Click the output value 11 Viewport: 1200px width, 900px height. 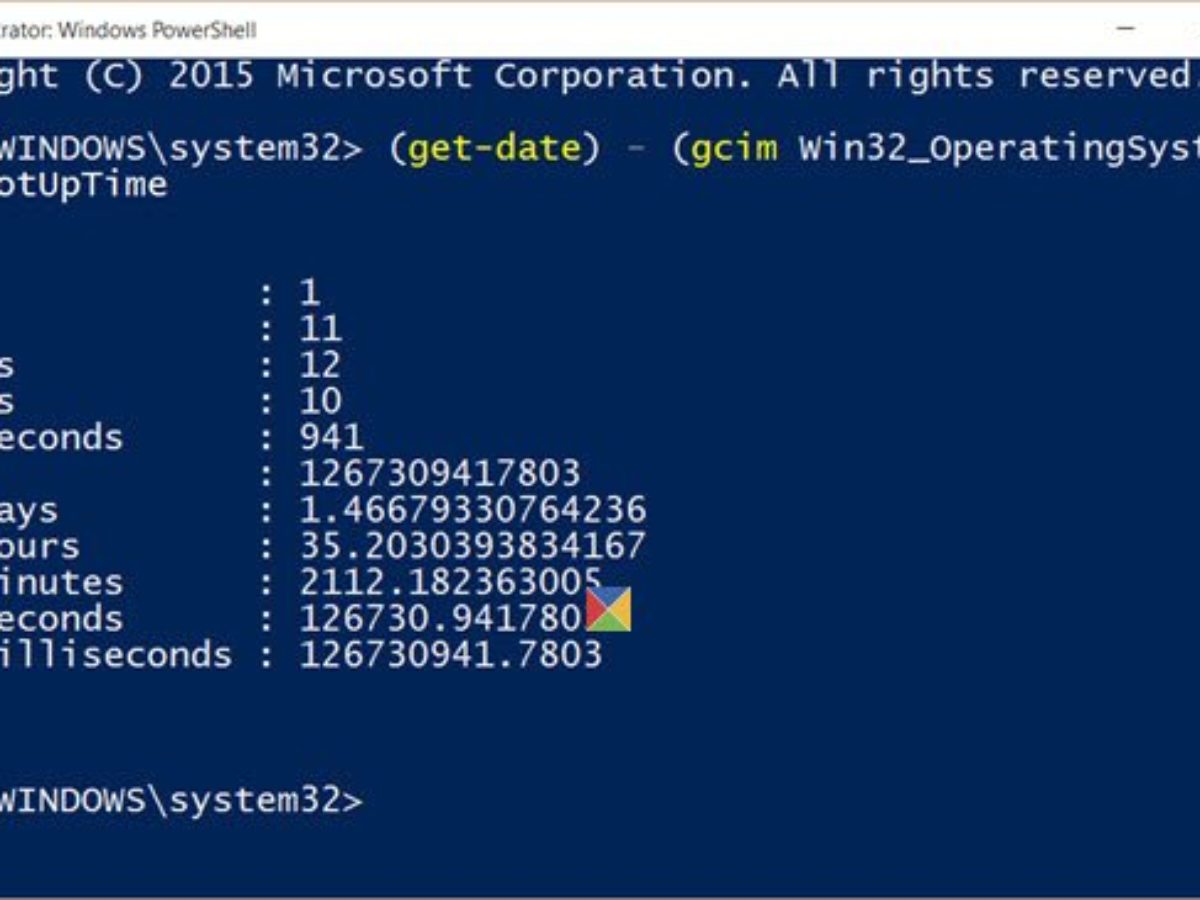click(x=321, y=329)
